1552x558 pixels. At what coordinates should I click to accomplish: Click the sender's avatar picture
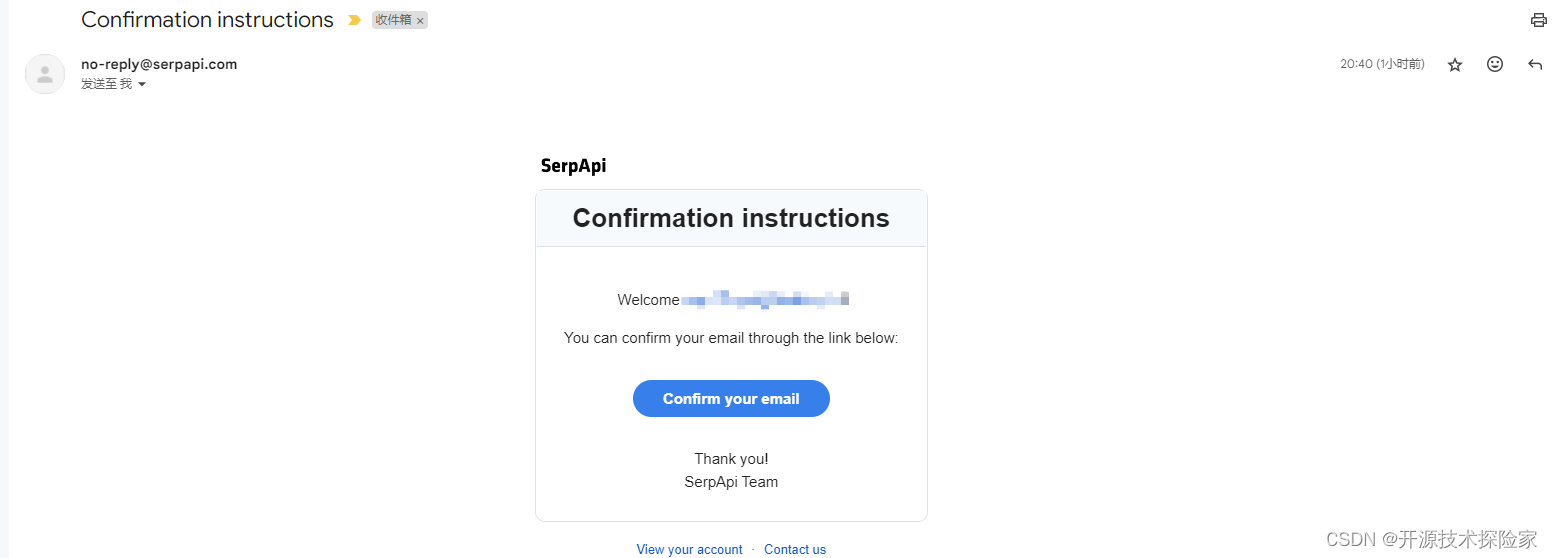point(45,73)
